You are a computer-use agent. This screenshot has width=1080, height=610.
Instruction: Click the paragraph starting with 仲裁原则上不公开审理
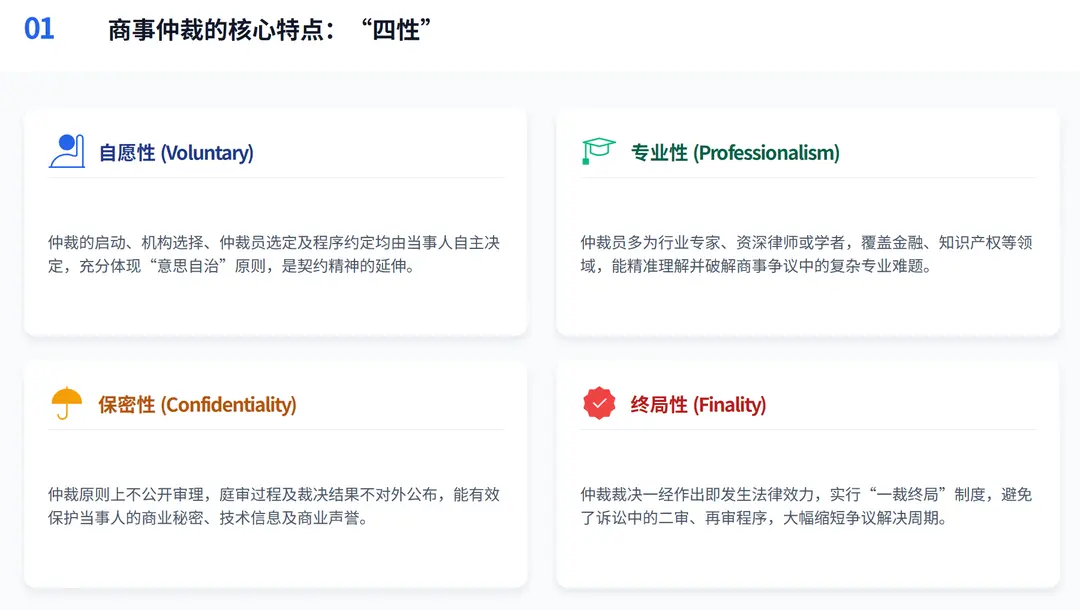coord(273,507)
